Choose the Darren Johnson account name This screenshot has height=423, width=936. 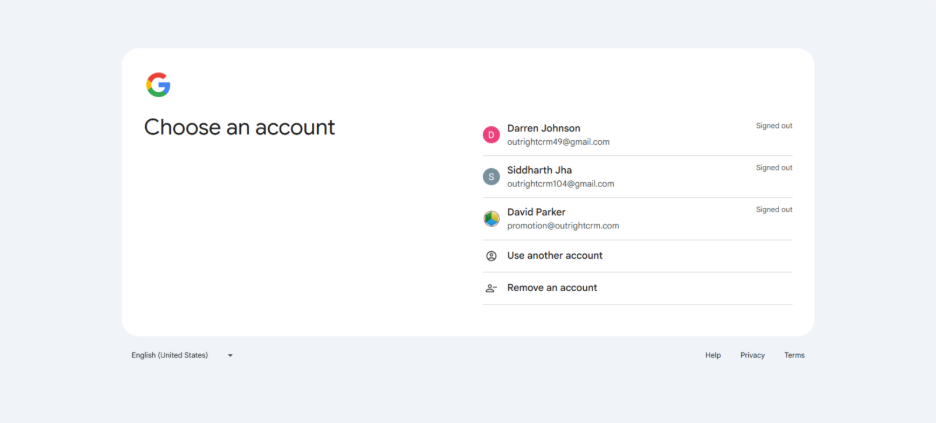point(543,128)
